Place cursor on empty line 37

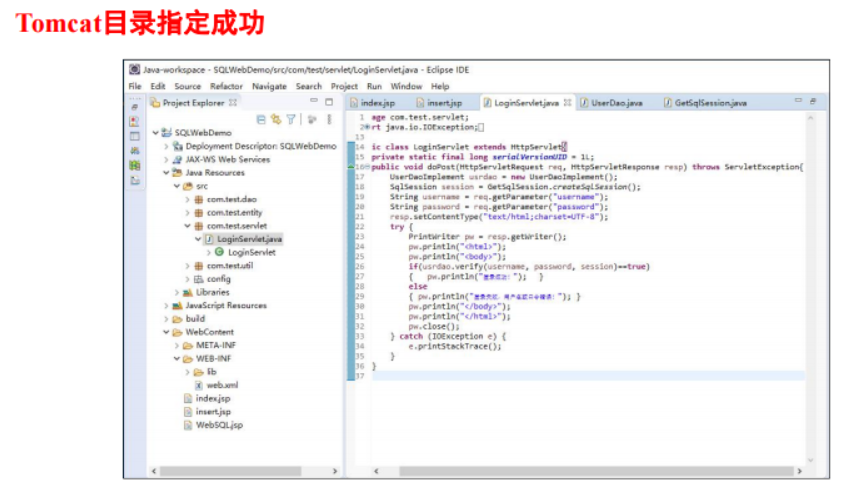(588, 376)
